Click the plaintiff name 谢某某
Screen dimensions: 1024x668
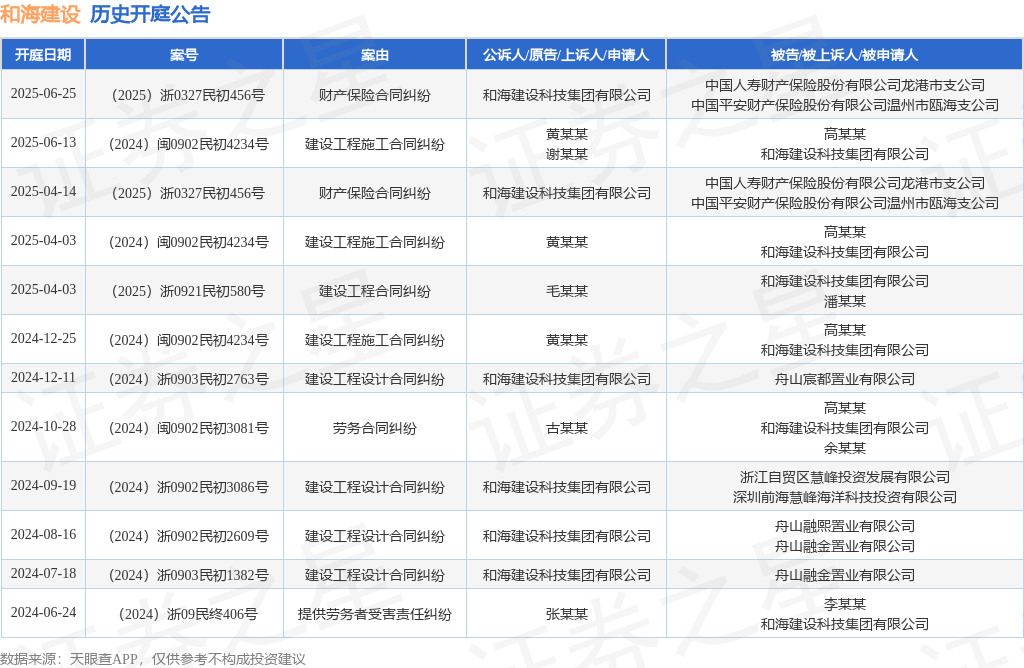pyautogui.click(x=567, y=154)
